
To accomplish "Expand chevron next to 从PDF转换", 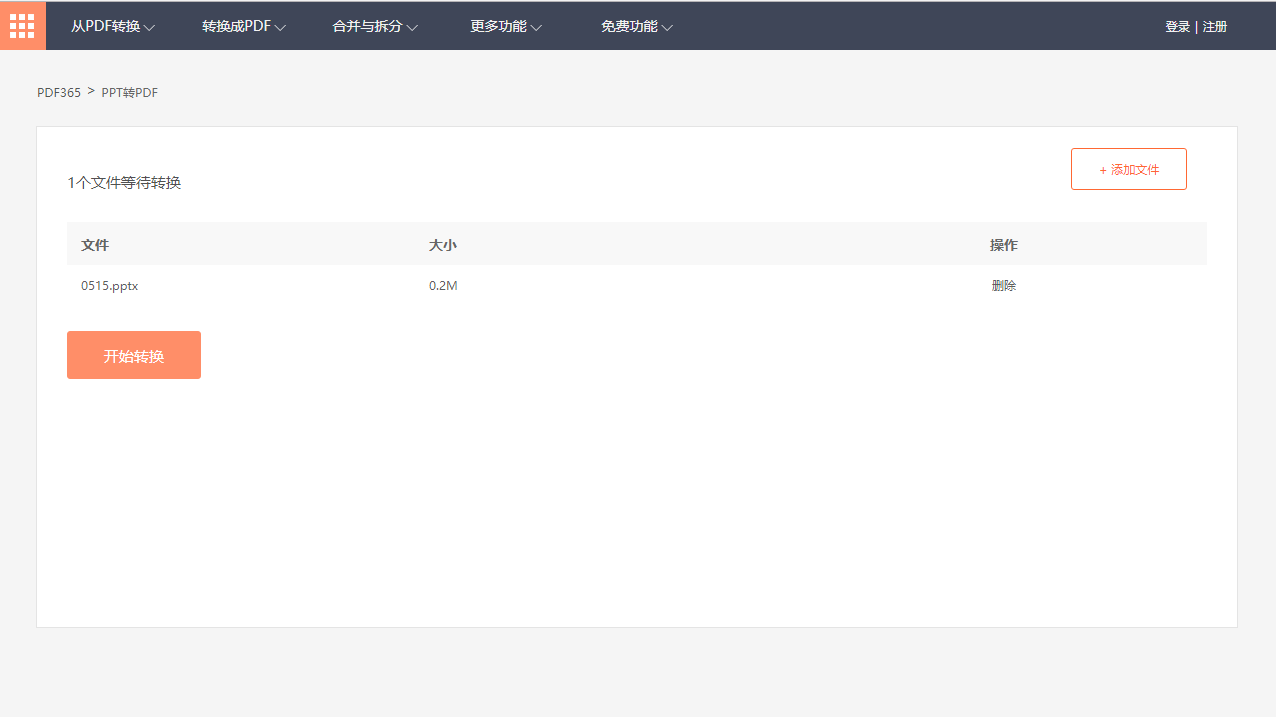I will pyautogui.click(x=149, y=28).
